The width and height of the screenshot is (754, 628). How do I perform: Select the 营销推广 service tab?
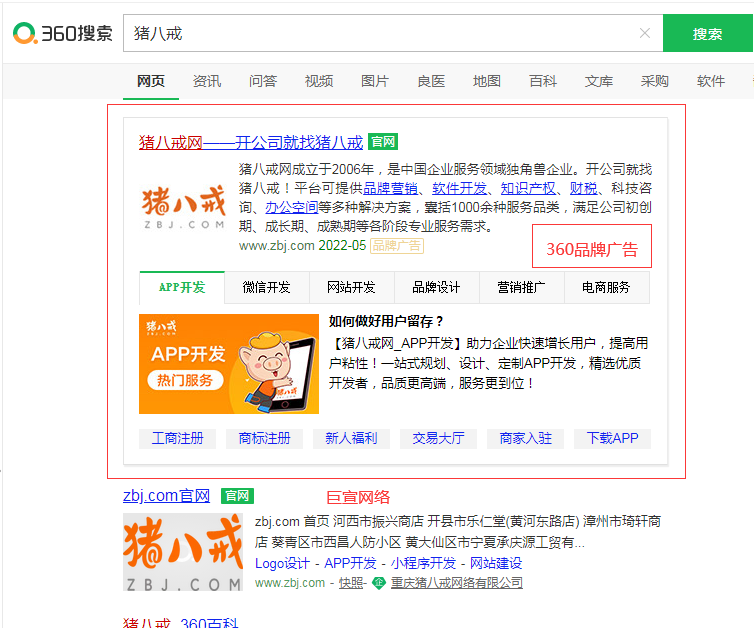tap(521, 288)
